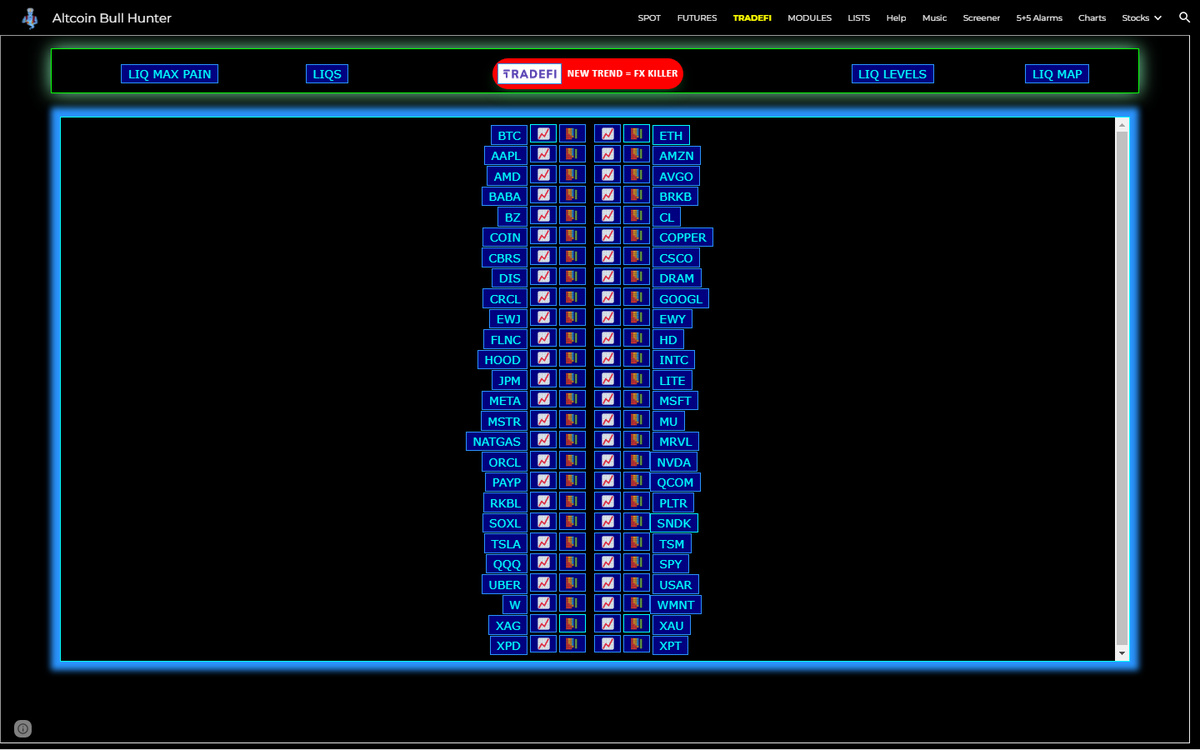Click the XPT line chart icon
Viewport: 1200px width, 750px height.
coord(607,644)
